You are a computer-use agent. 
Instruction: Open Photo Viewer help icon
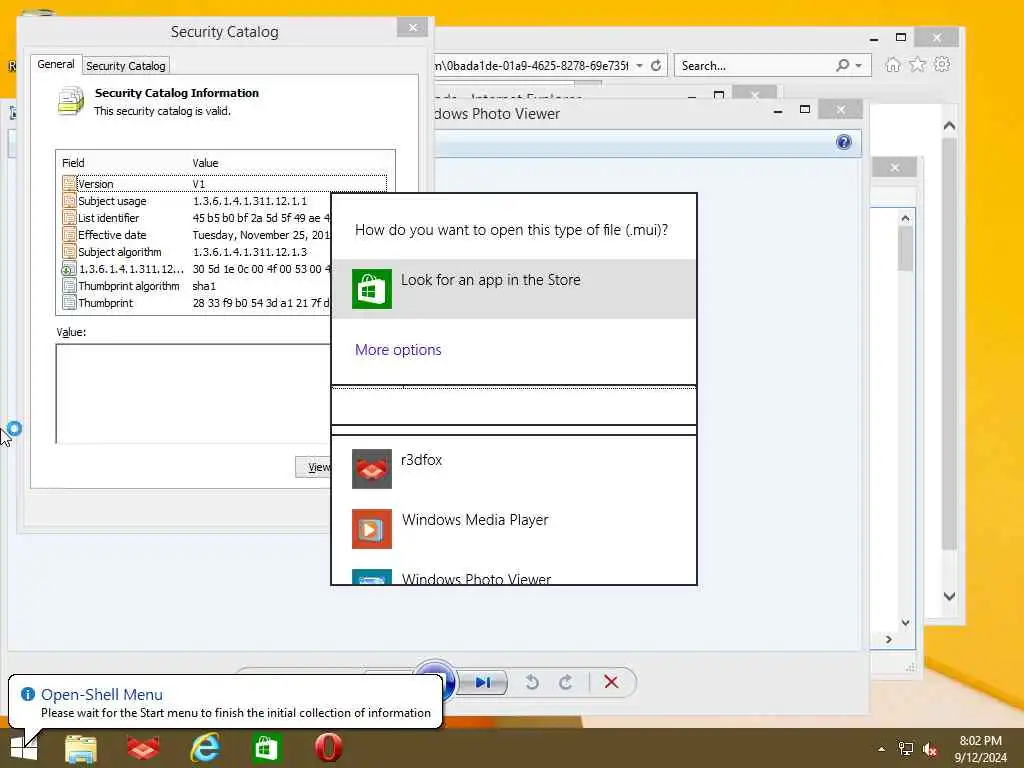pyautogui.click(x=843, y=142)
